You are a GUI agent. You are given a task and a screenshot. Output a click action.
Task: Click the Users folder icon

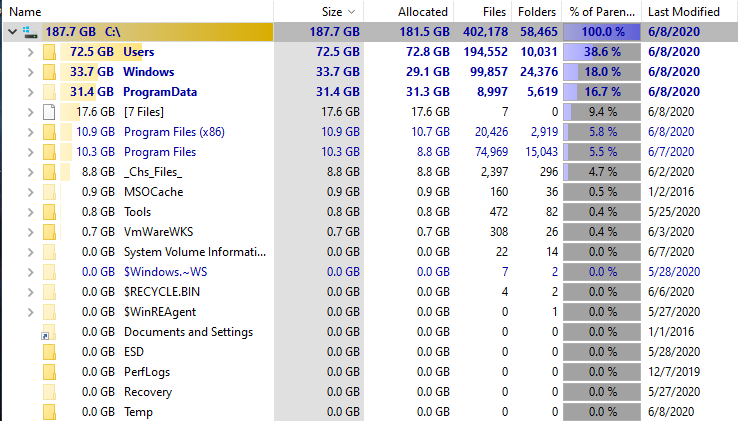click(49, 52)
